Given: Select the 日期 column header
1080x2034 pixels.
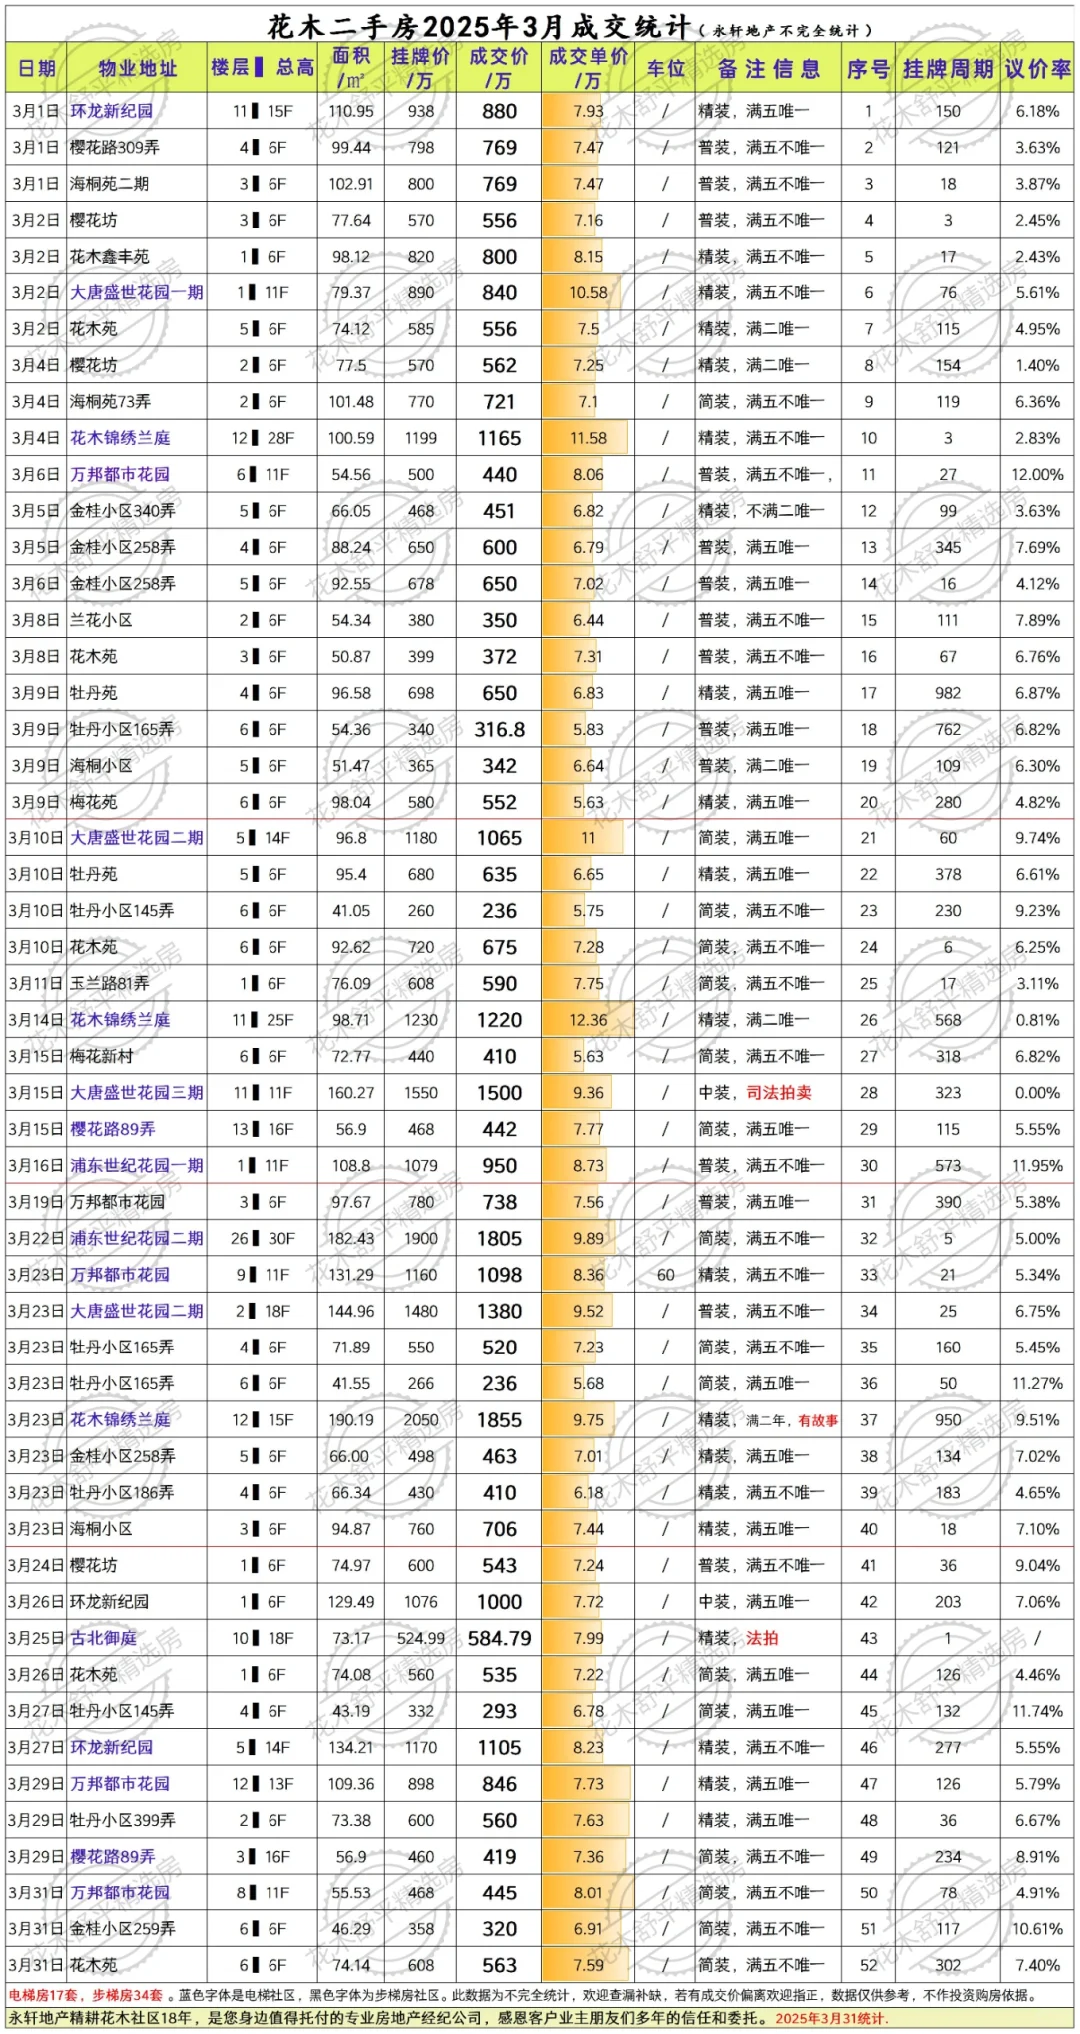Looking at the screenshot, I should click(37, 68).
